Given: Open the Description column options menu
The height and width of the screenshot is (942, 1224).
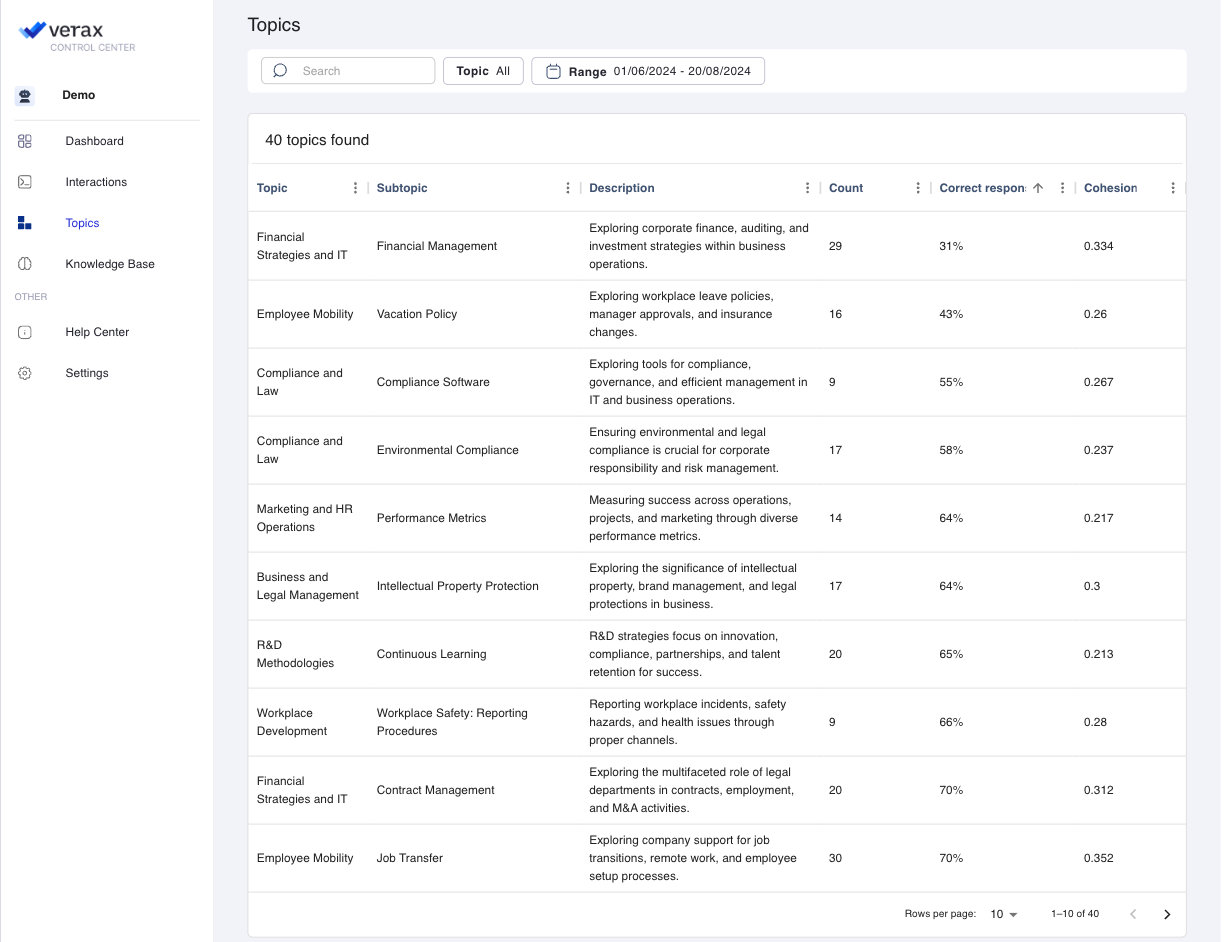Looking at the screenshot, I should click(x=808, y=188).
